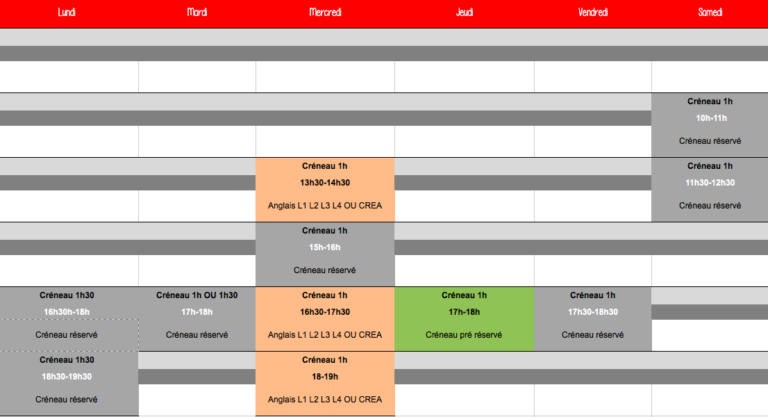Click empty Jeudi cell beside 13h30-14h30 slot
The image size is (768, 417).
[x=464, y=205]
